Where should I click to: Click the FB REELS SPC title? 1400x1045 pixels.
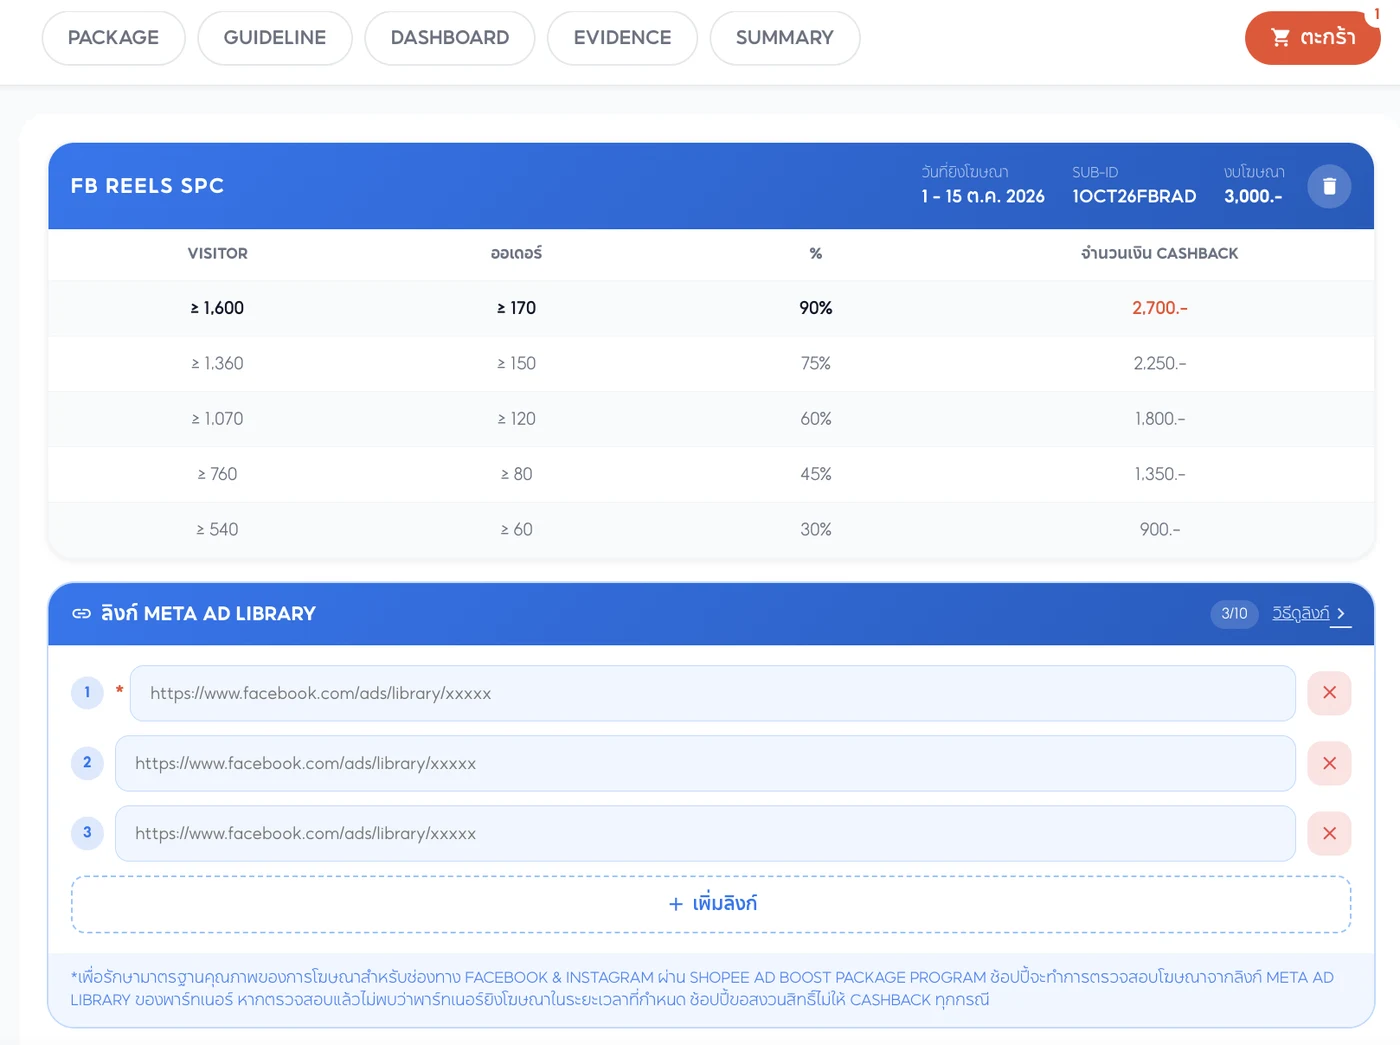pyautogui.click(x=147, y=186)
